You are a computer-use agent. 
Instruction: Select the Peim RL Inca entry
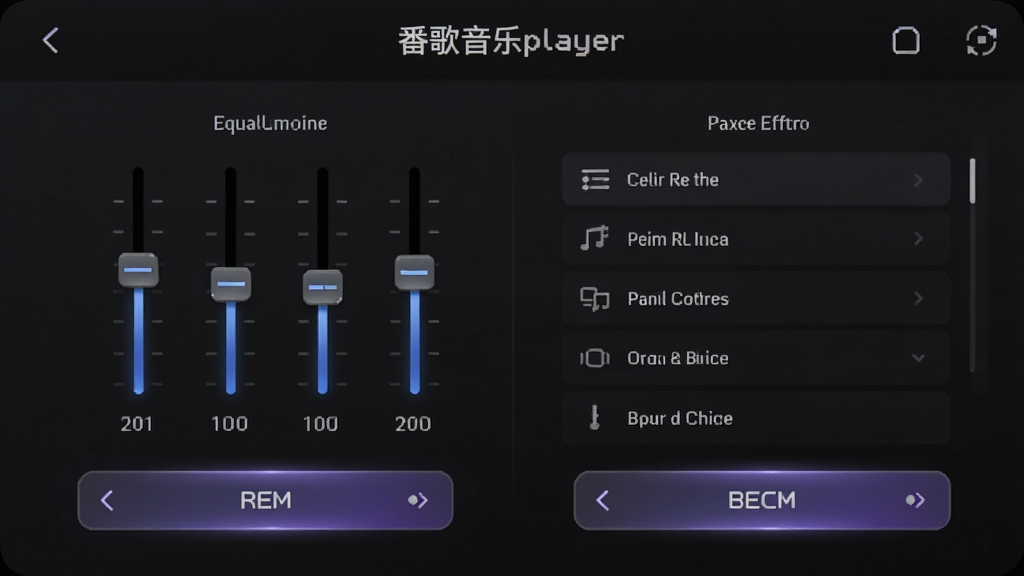(x=756, y=238)
